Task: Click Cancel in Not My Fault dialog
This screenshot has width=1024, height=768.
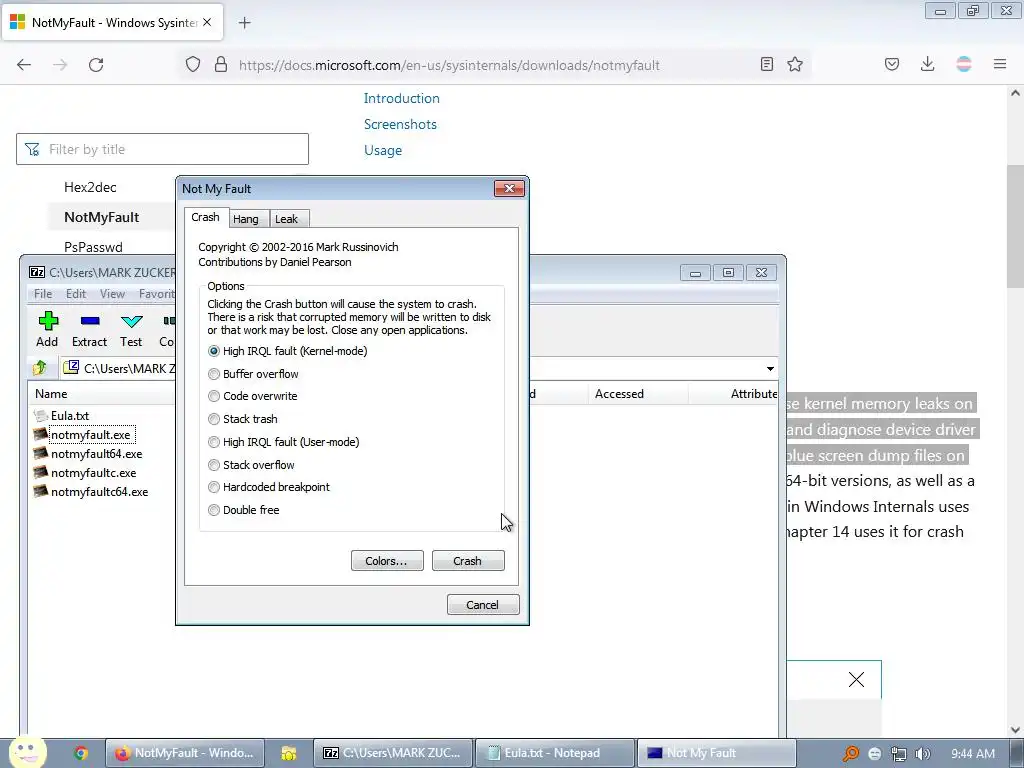Action: point(483,605)
